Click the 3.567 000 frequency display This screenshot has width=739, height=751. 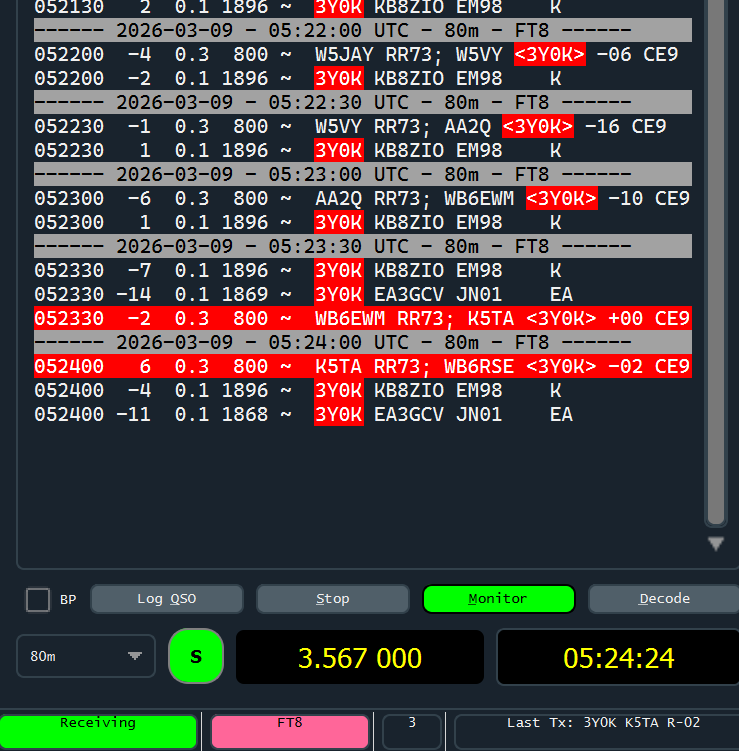click(x=360, y=657)
